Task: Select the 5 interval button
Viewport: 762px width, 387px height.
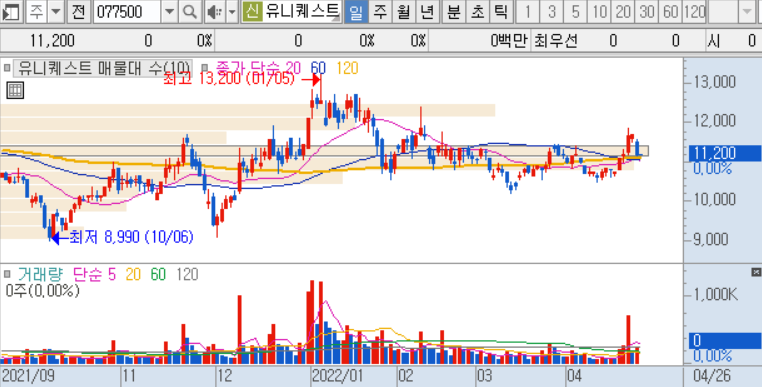Action: tap(575, 12)
